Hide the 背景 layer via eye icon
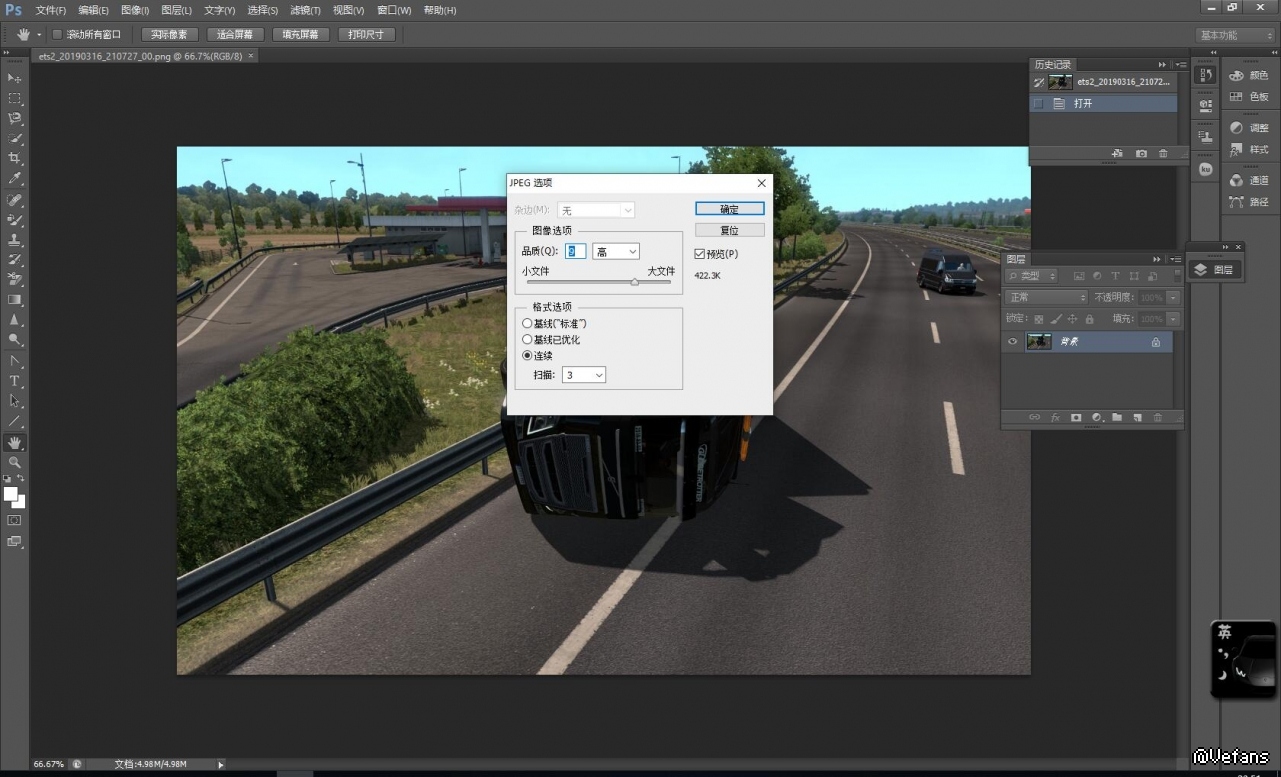 pyautogui.click(x=1012, y=342)
